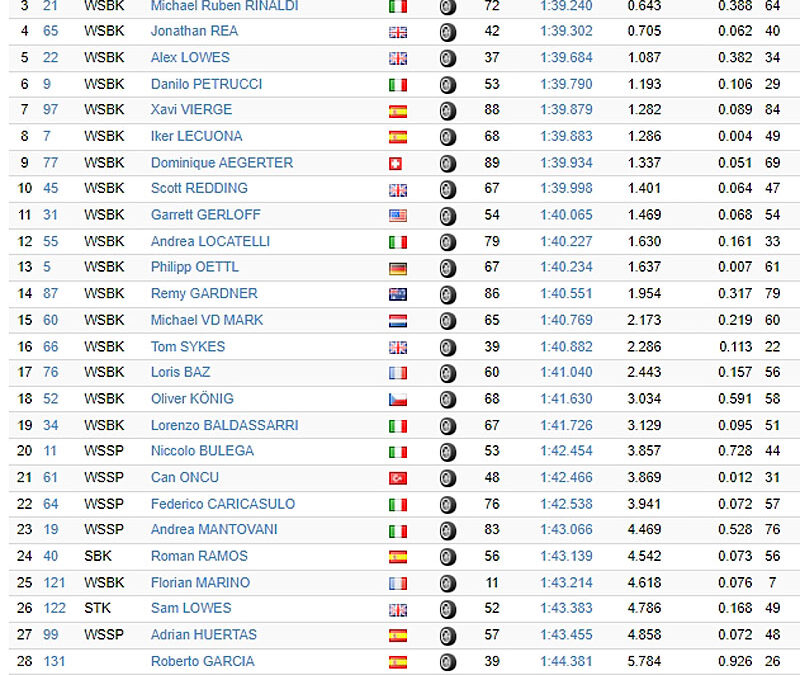Click the Italian flag beside Lorenzo BALDASSARRI
This screenshot has width=800, height=675.
[x=398, y=426]
